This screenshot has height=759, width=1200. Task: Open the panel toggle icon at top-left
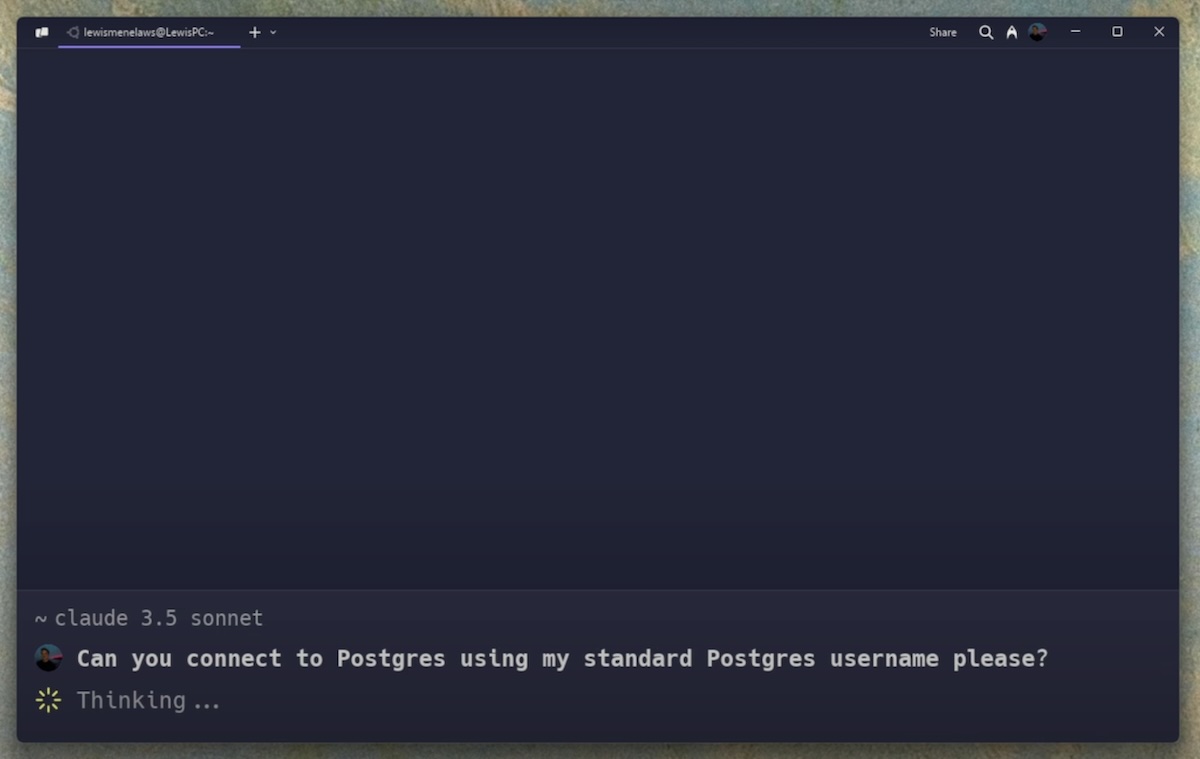pos(42,32)
